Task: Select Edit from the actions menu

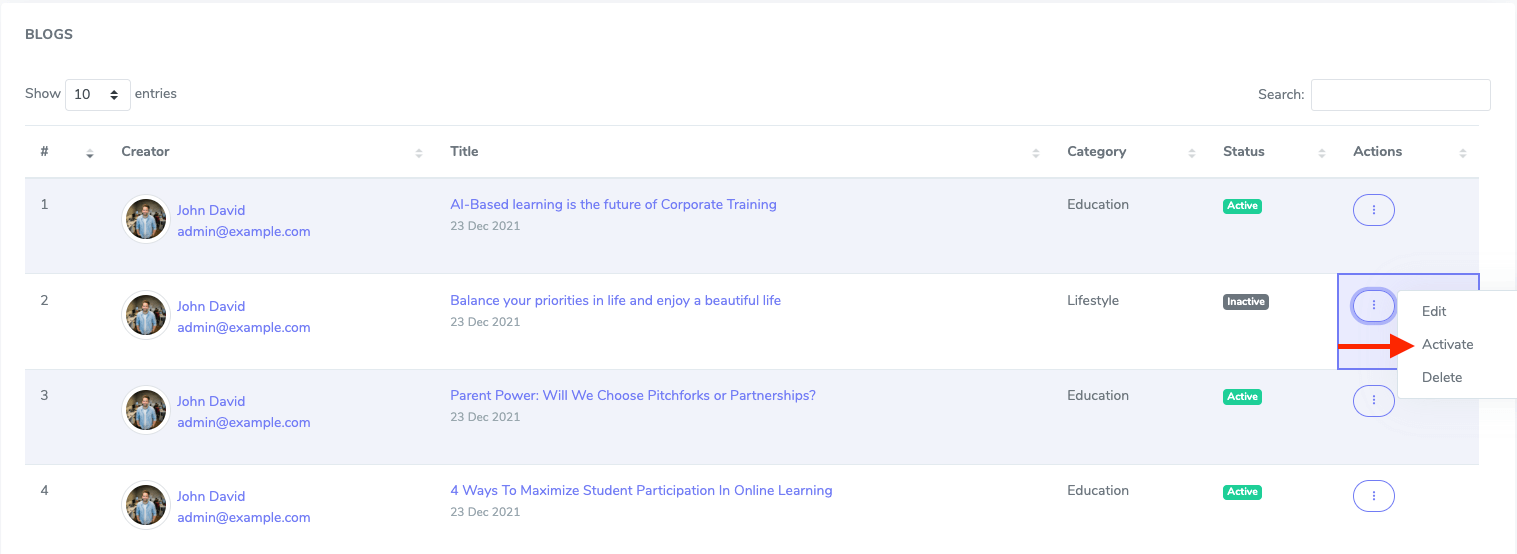Action: 1434,312
